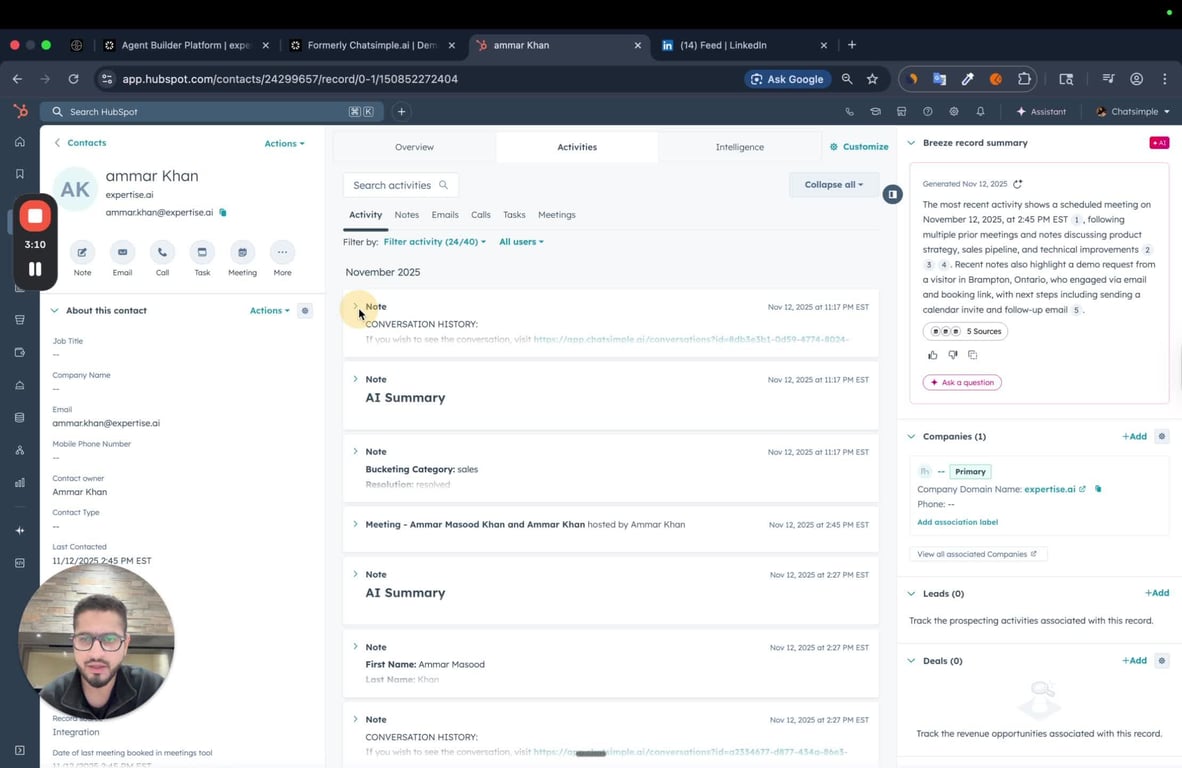Create a Task for the contact

(x=202, y=252)
